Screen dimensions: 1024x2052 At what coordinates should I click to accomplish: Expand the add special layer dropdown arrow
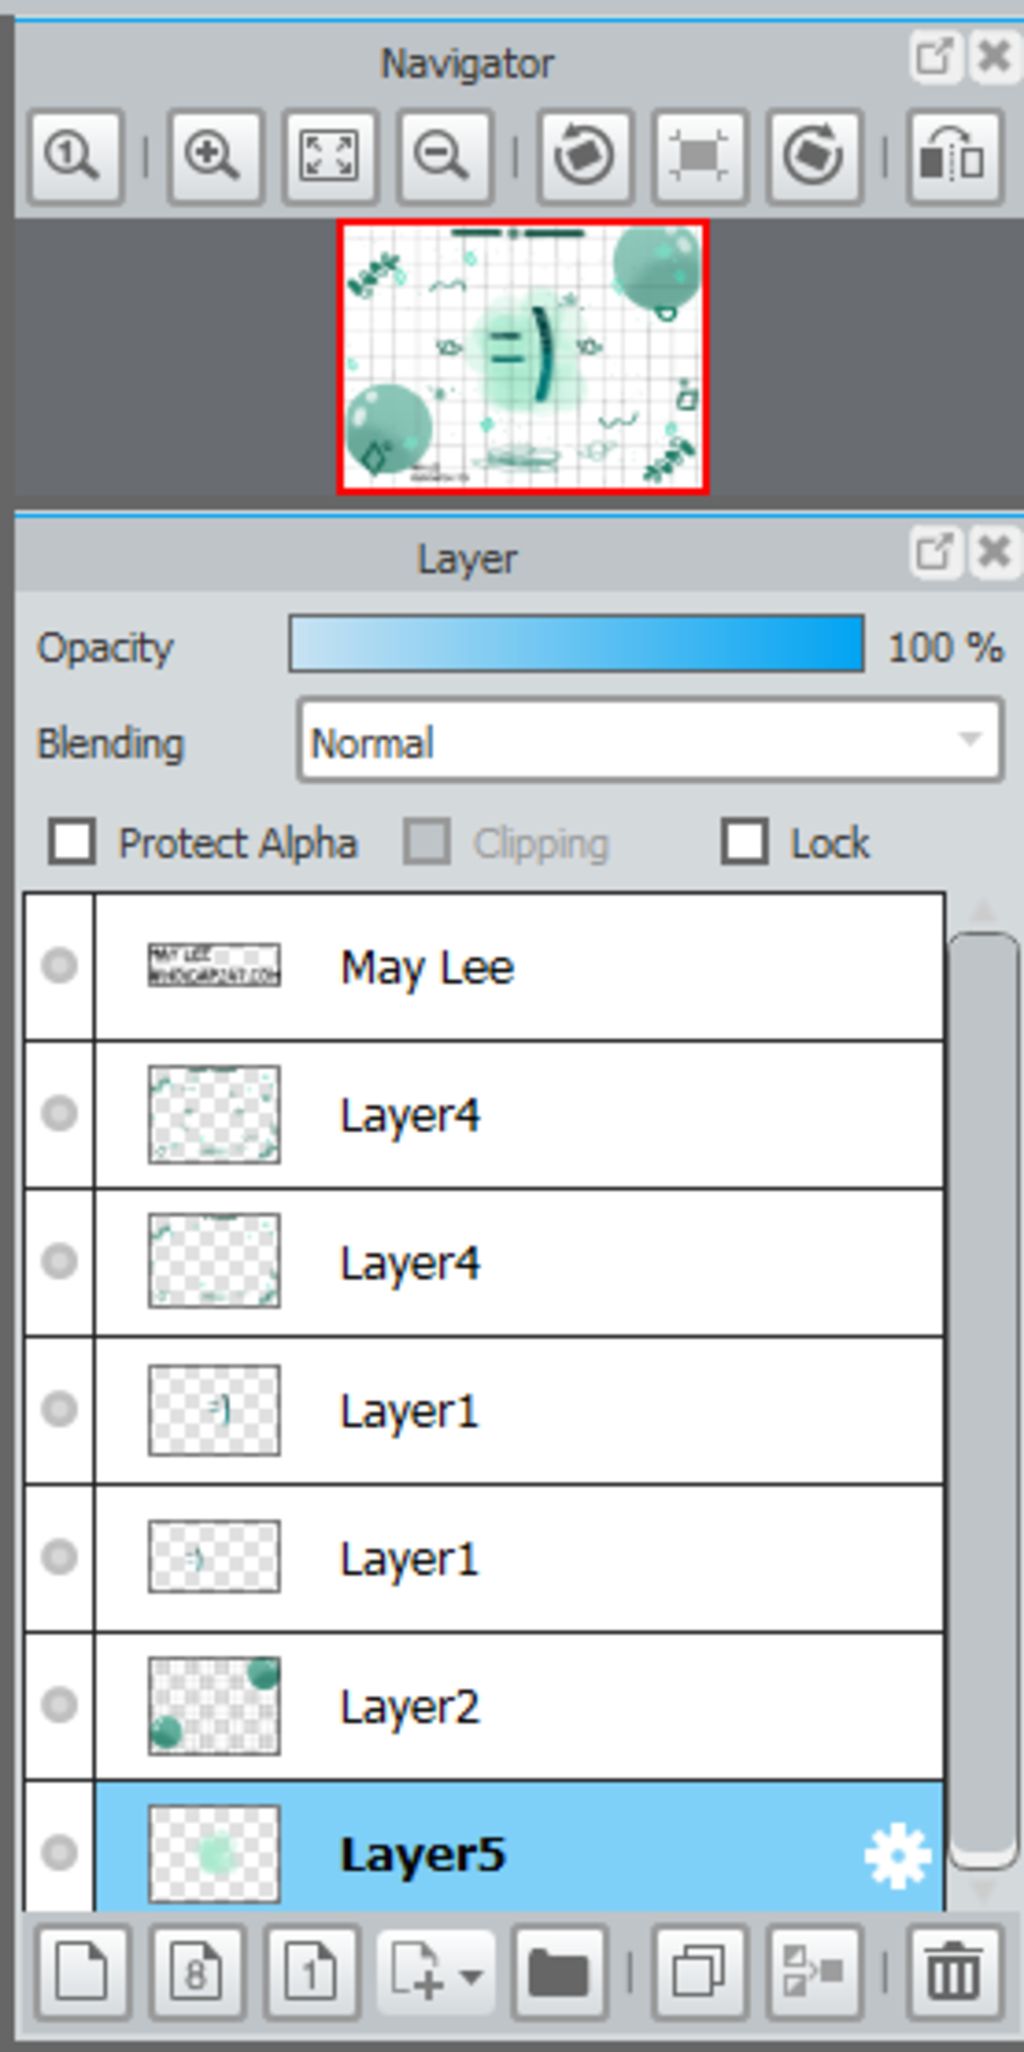471,1975
